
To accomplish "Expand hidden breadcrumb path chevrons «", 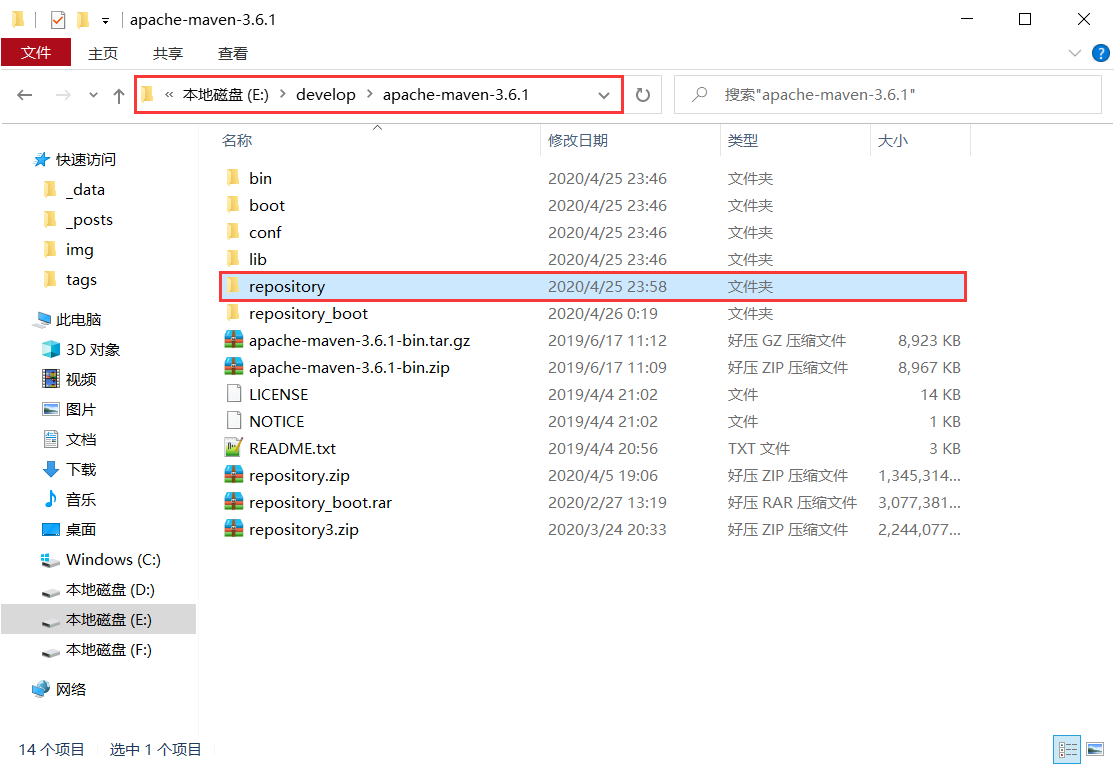I will (169, 95).
